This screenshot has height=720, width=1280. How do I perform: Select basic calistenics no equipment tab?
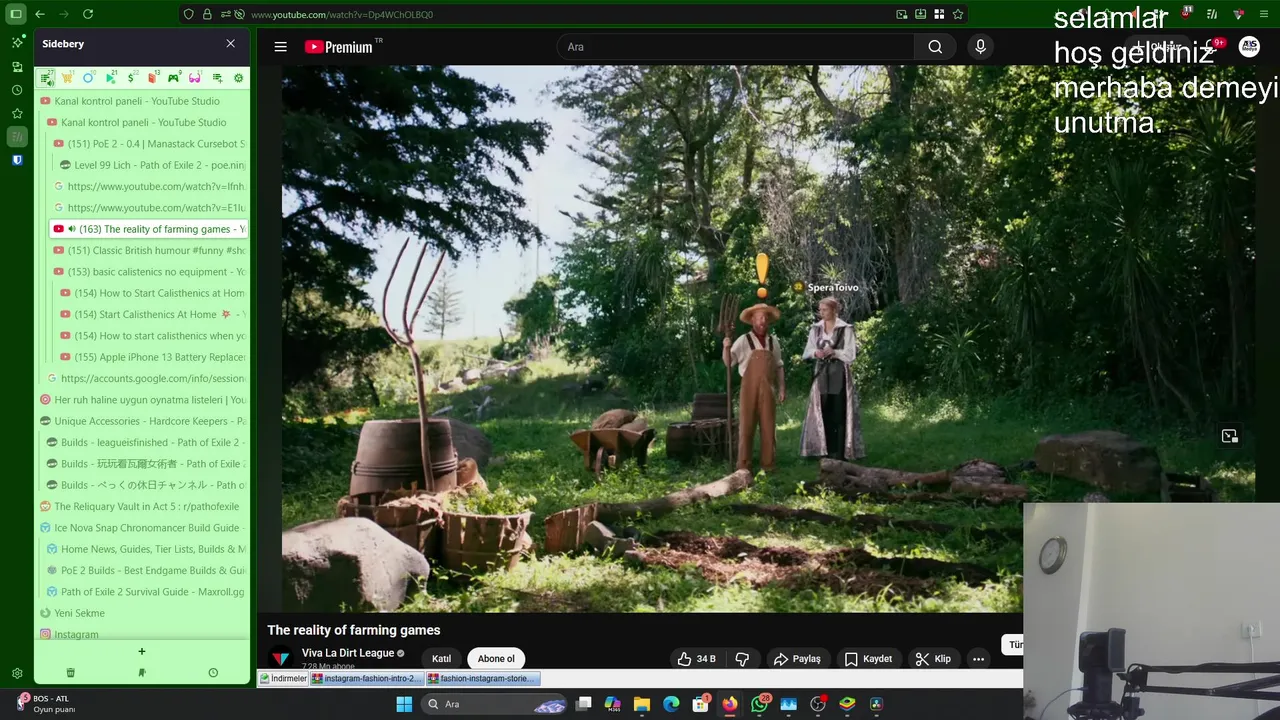(148, 272)
